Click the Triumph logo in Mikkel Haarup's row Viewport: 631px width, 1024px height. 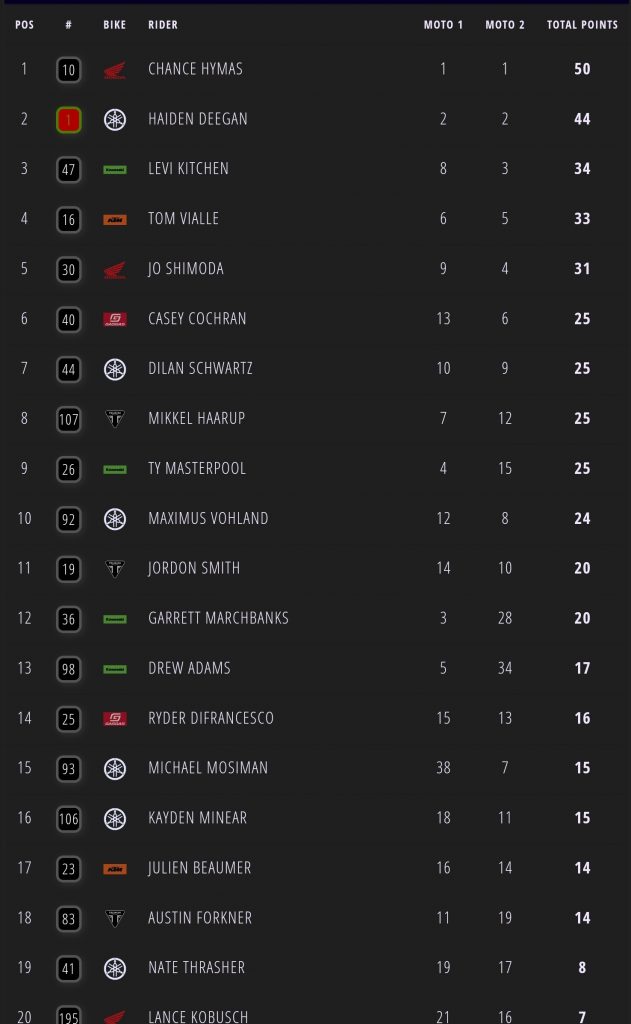[x=115, y=419]
